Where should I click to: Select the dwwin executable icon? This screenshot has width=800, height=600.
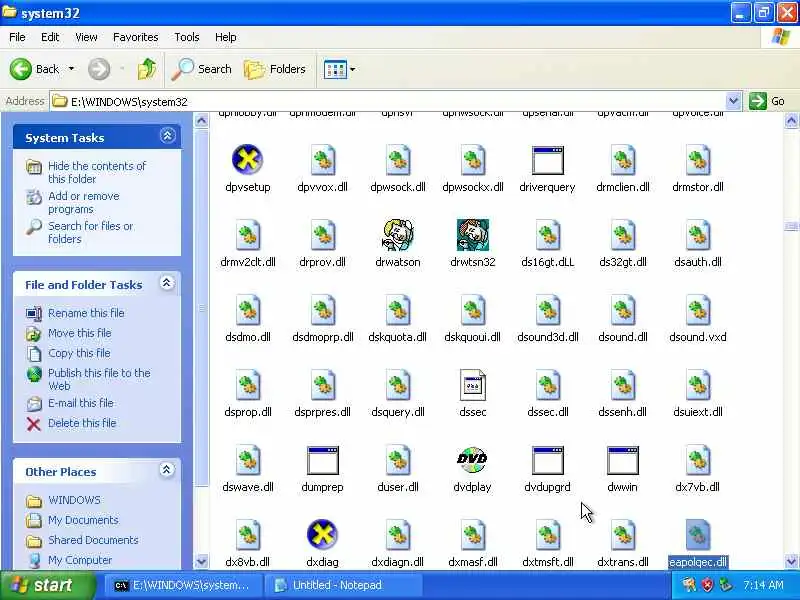622,460
